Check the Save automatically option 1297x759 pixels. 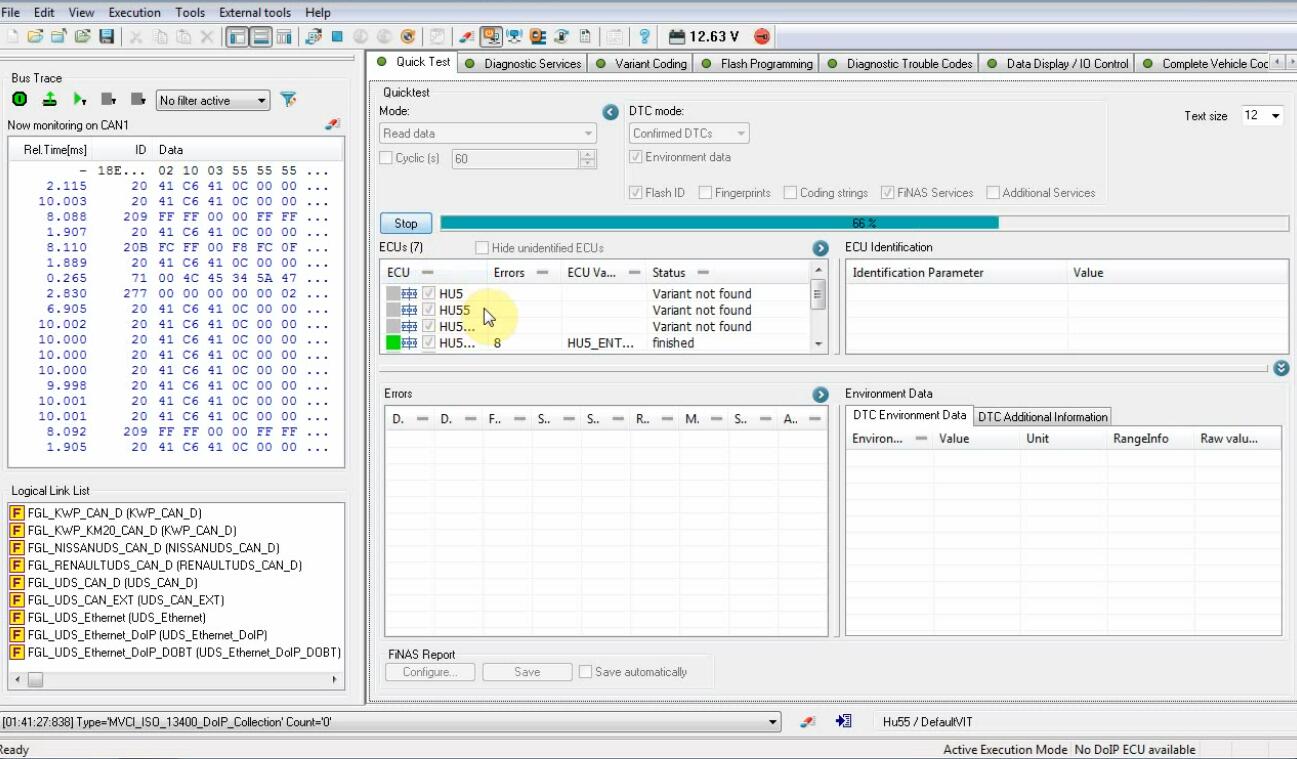tap(586, 672)
